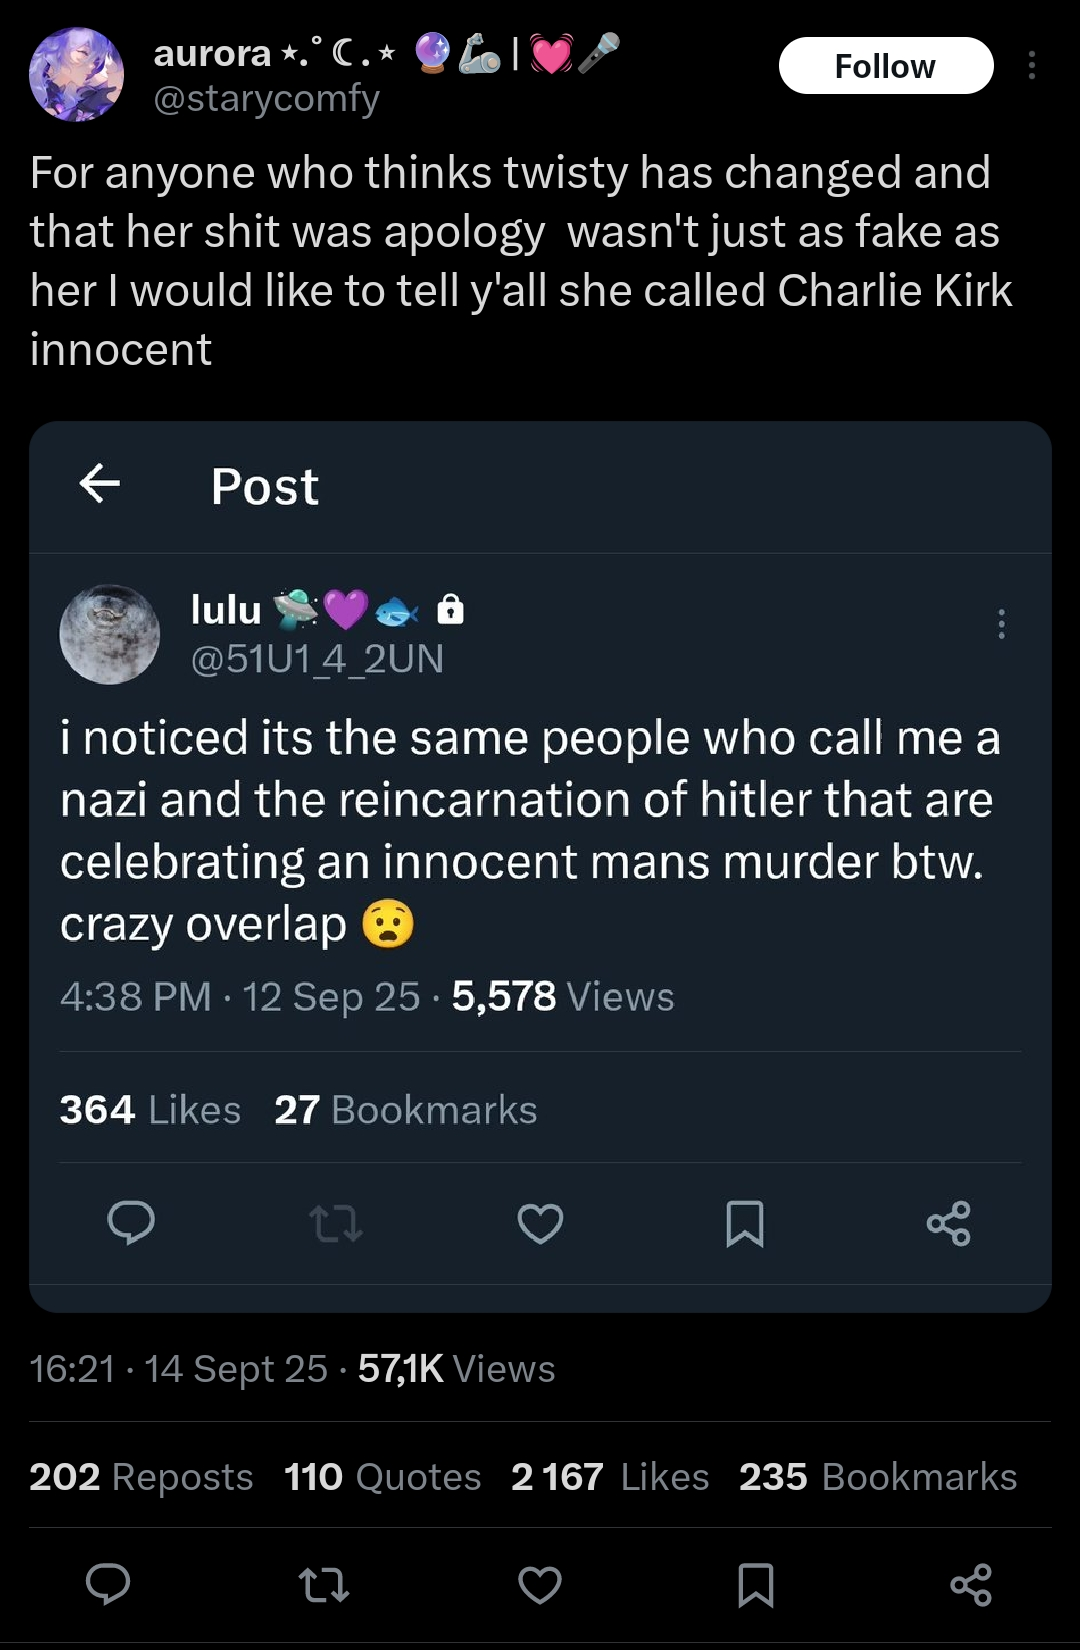Reply to lulu's quoted post
The width and height of the screenshot is (1080, 1650).
[x=132, y=1222]
